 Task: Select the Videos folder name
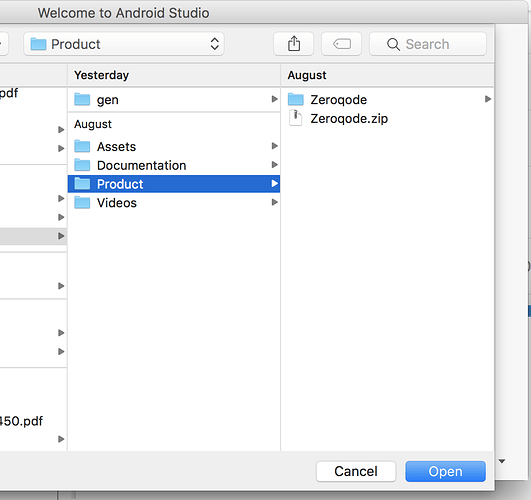click(117, 203)
